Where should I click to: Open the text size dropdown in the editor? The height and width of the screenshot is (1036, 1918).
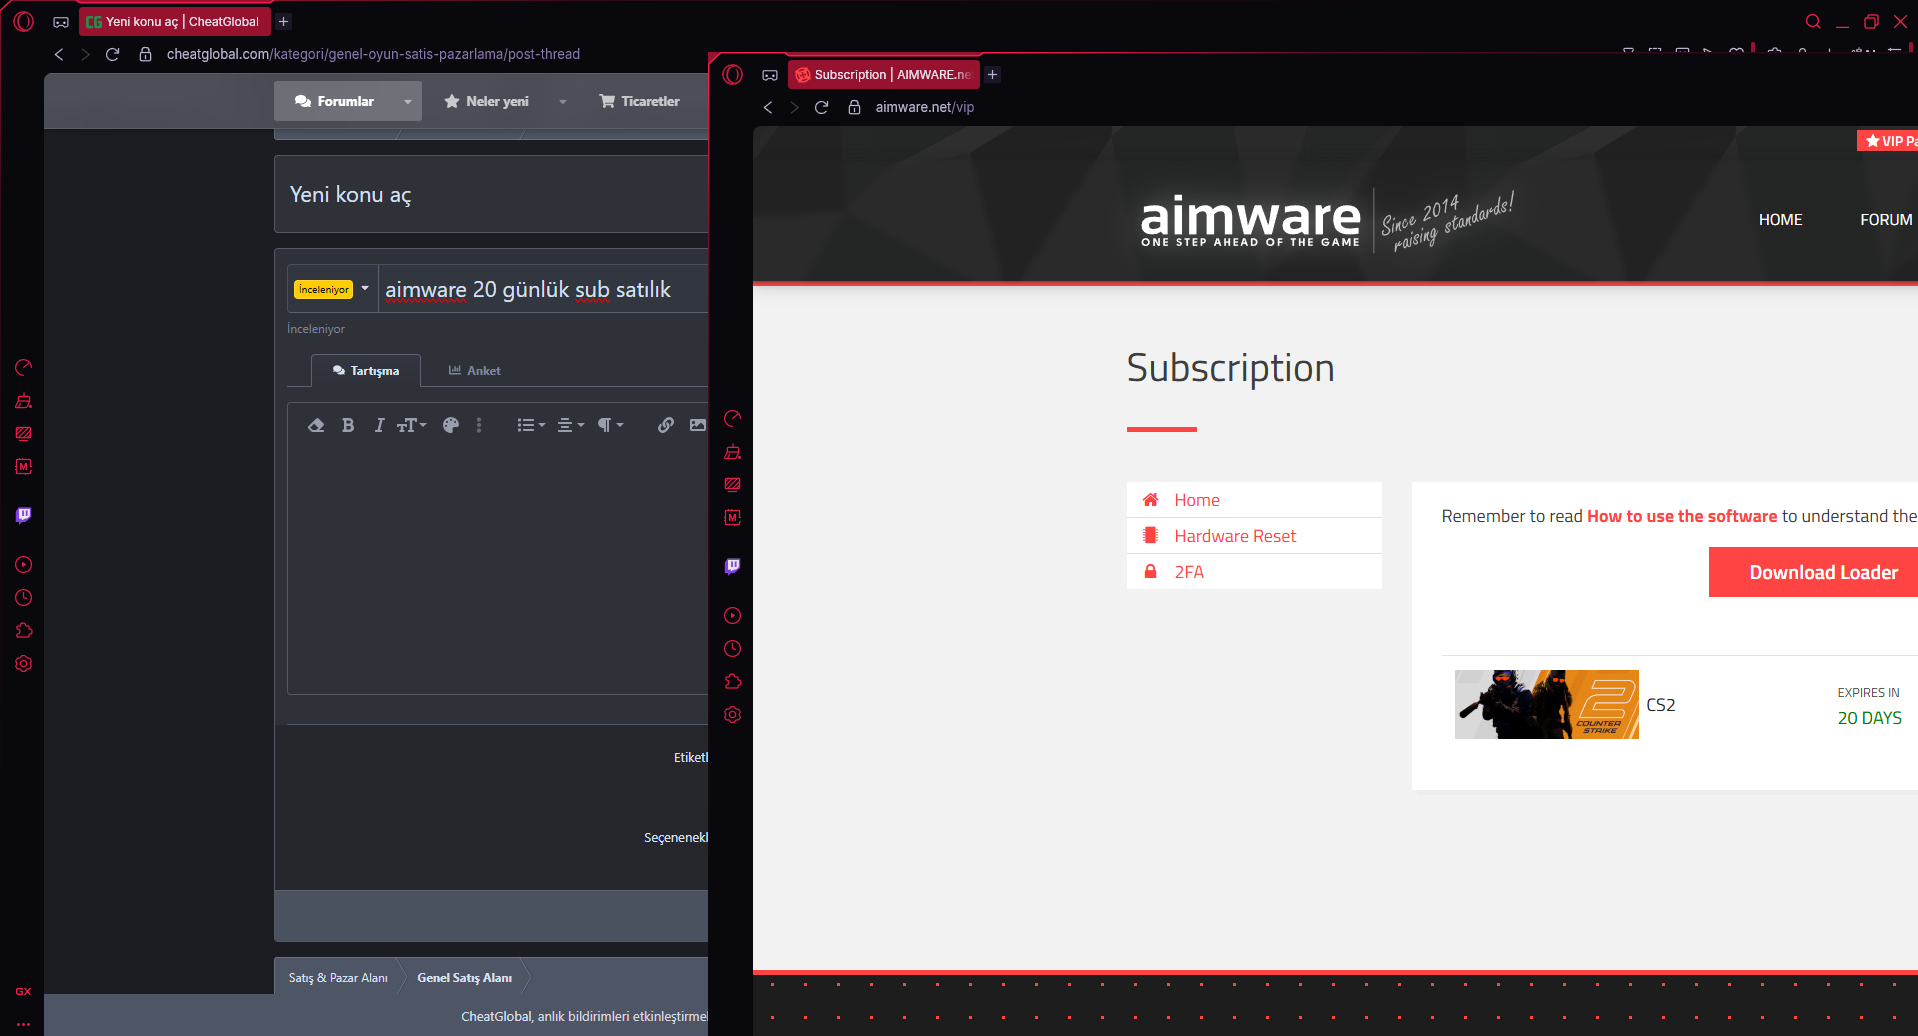click(x=412, y=425)
